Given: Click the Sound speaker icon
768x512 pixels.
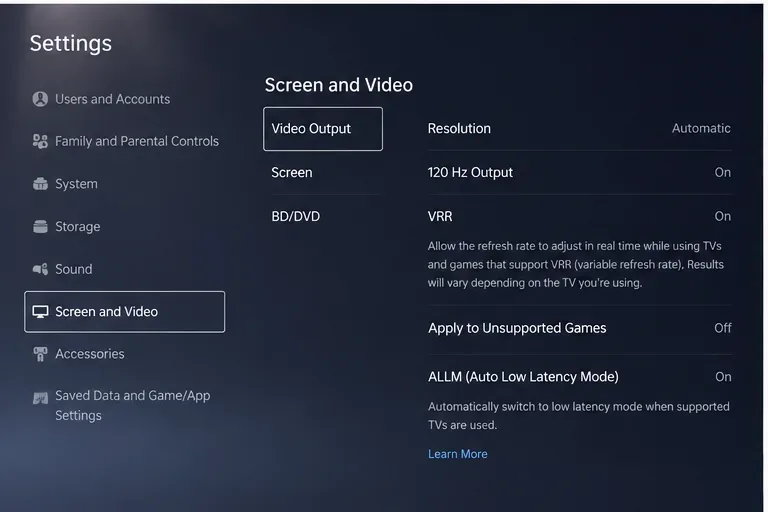Looking at the screenshot, I should tap(40, 269).
